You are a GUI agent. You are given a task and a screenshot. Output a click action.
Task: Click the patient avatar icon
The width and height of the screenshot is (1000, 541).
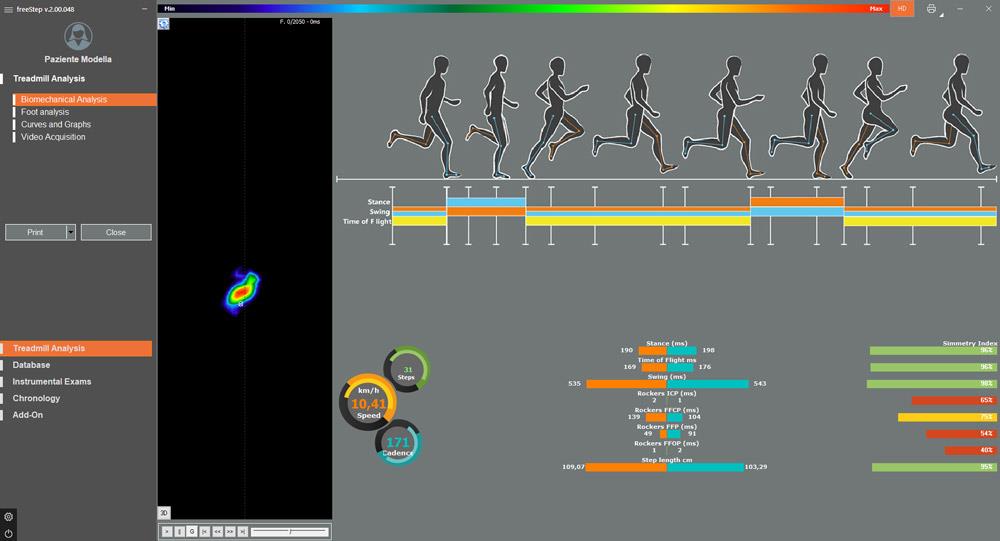[78, 38]
